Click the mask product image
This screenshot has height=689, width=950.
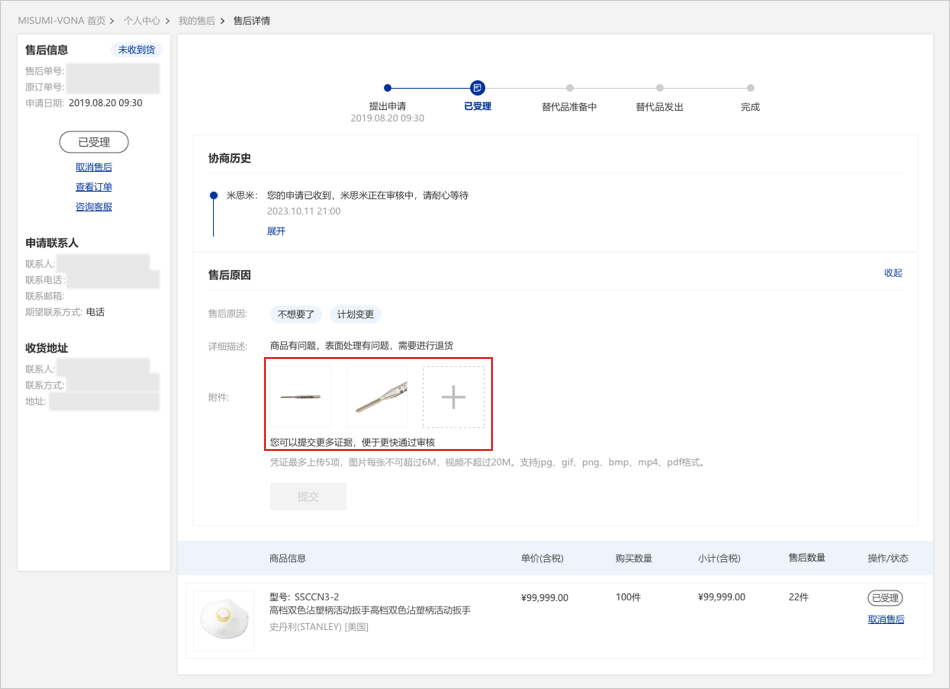[224, 620]
